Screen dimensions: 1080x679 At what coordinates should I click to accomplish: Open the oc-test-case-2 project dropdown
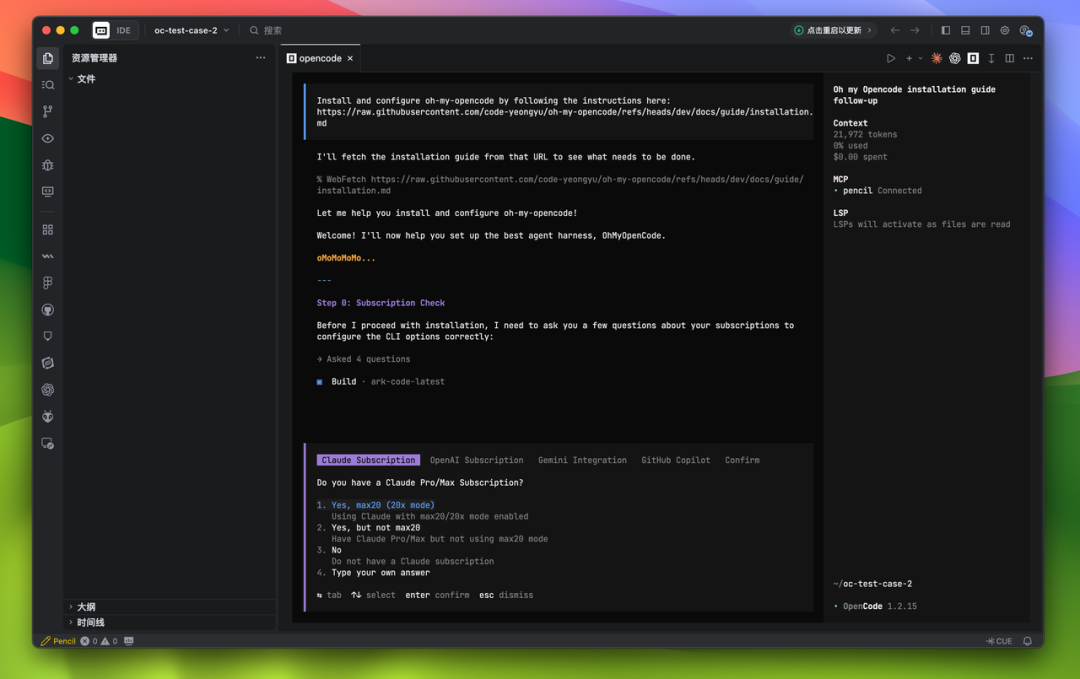pyautogui.click(x=191, y=30)
